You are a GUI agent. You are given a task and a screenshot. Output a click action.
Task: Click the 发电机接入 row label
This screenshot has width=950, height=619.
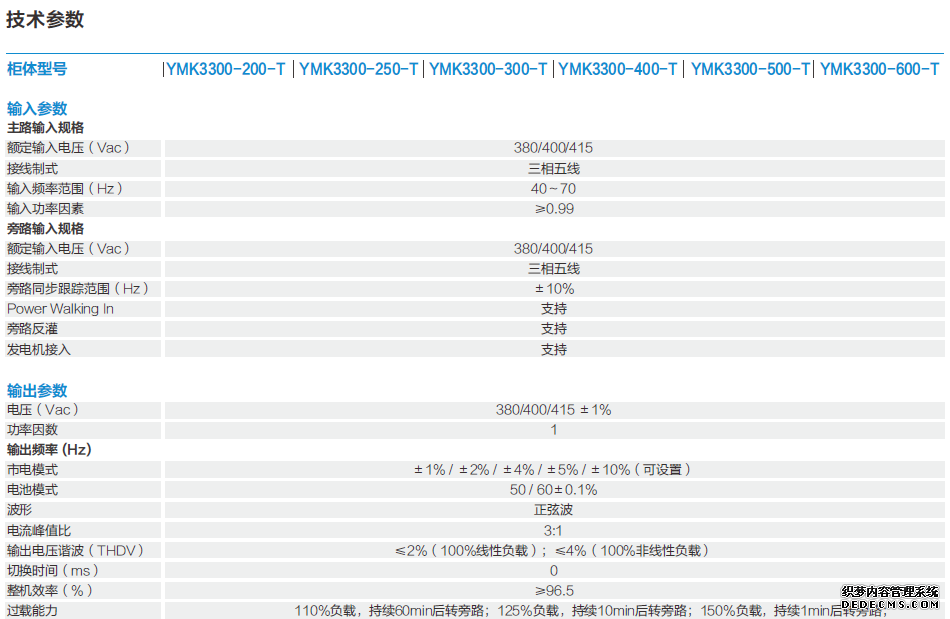coord(39,350)
